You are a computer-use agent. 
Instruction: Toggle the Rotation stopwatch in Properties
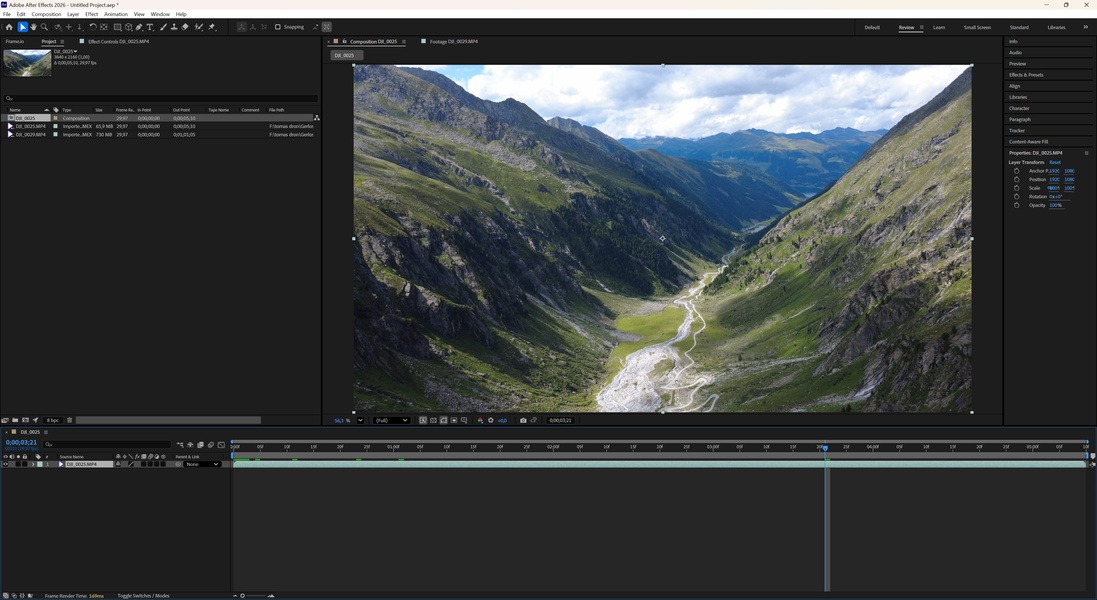tap(1017, 196)
